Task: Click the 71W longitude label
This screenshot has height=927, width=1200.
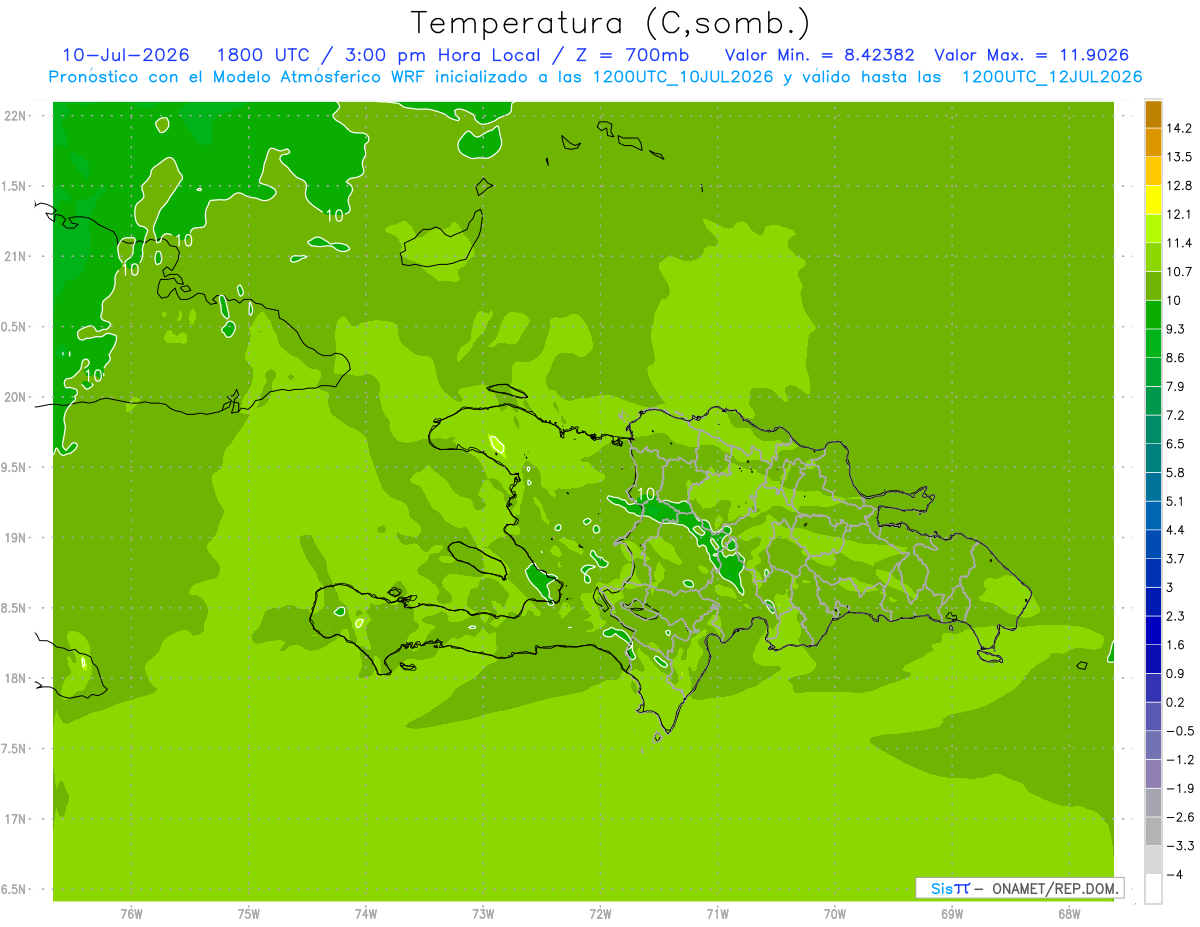Action: pos(717,914)
